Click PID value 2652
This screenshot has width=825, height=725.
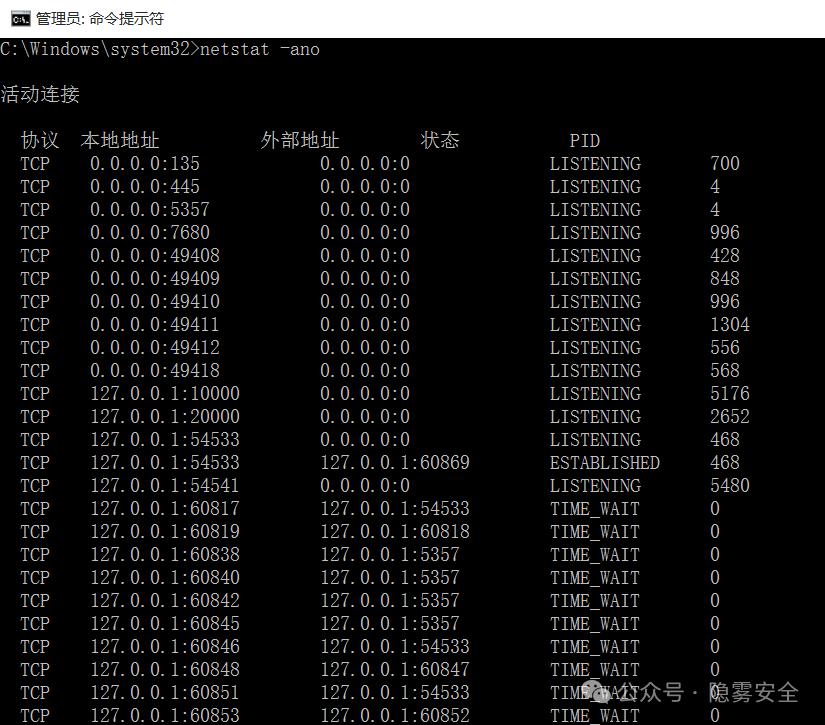click(730, 417)
